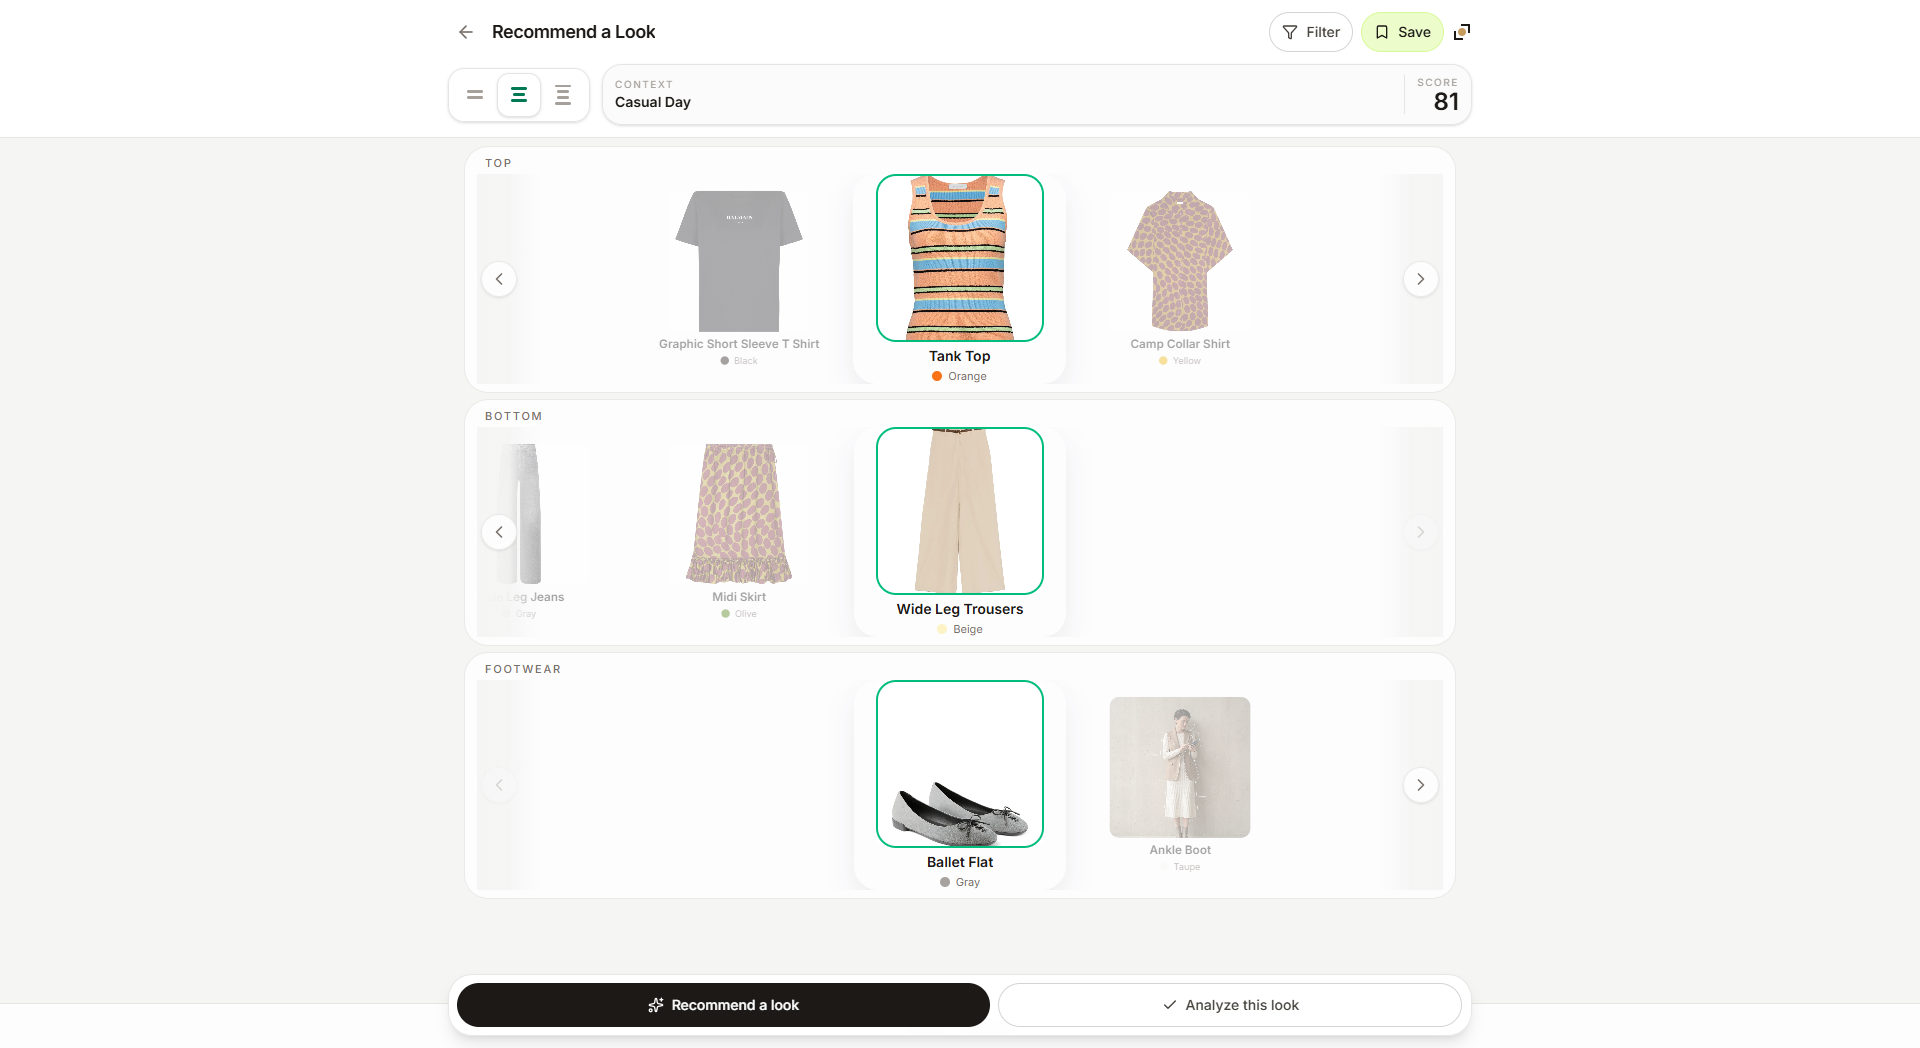Toggle selection of the gray Ballet Flat
The height and width of the screenshot is (1048, 1920).
click(x=959, y=763)
